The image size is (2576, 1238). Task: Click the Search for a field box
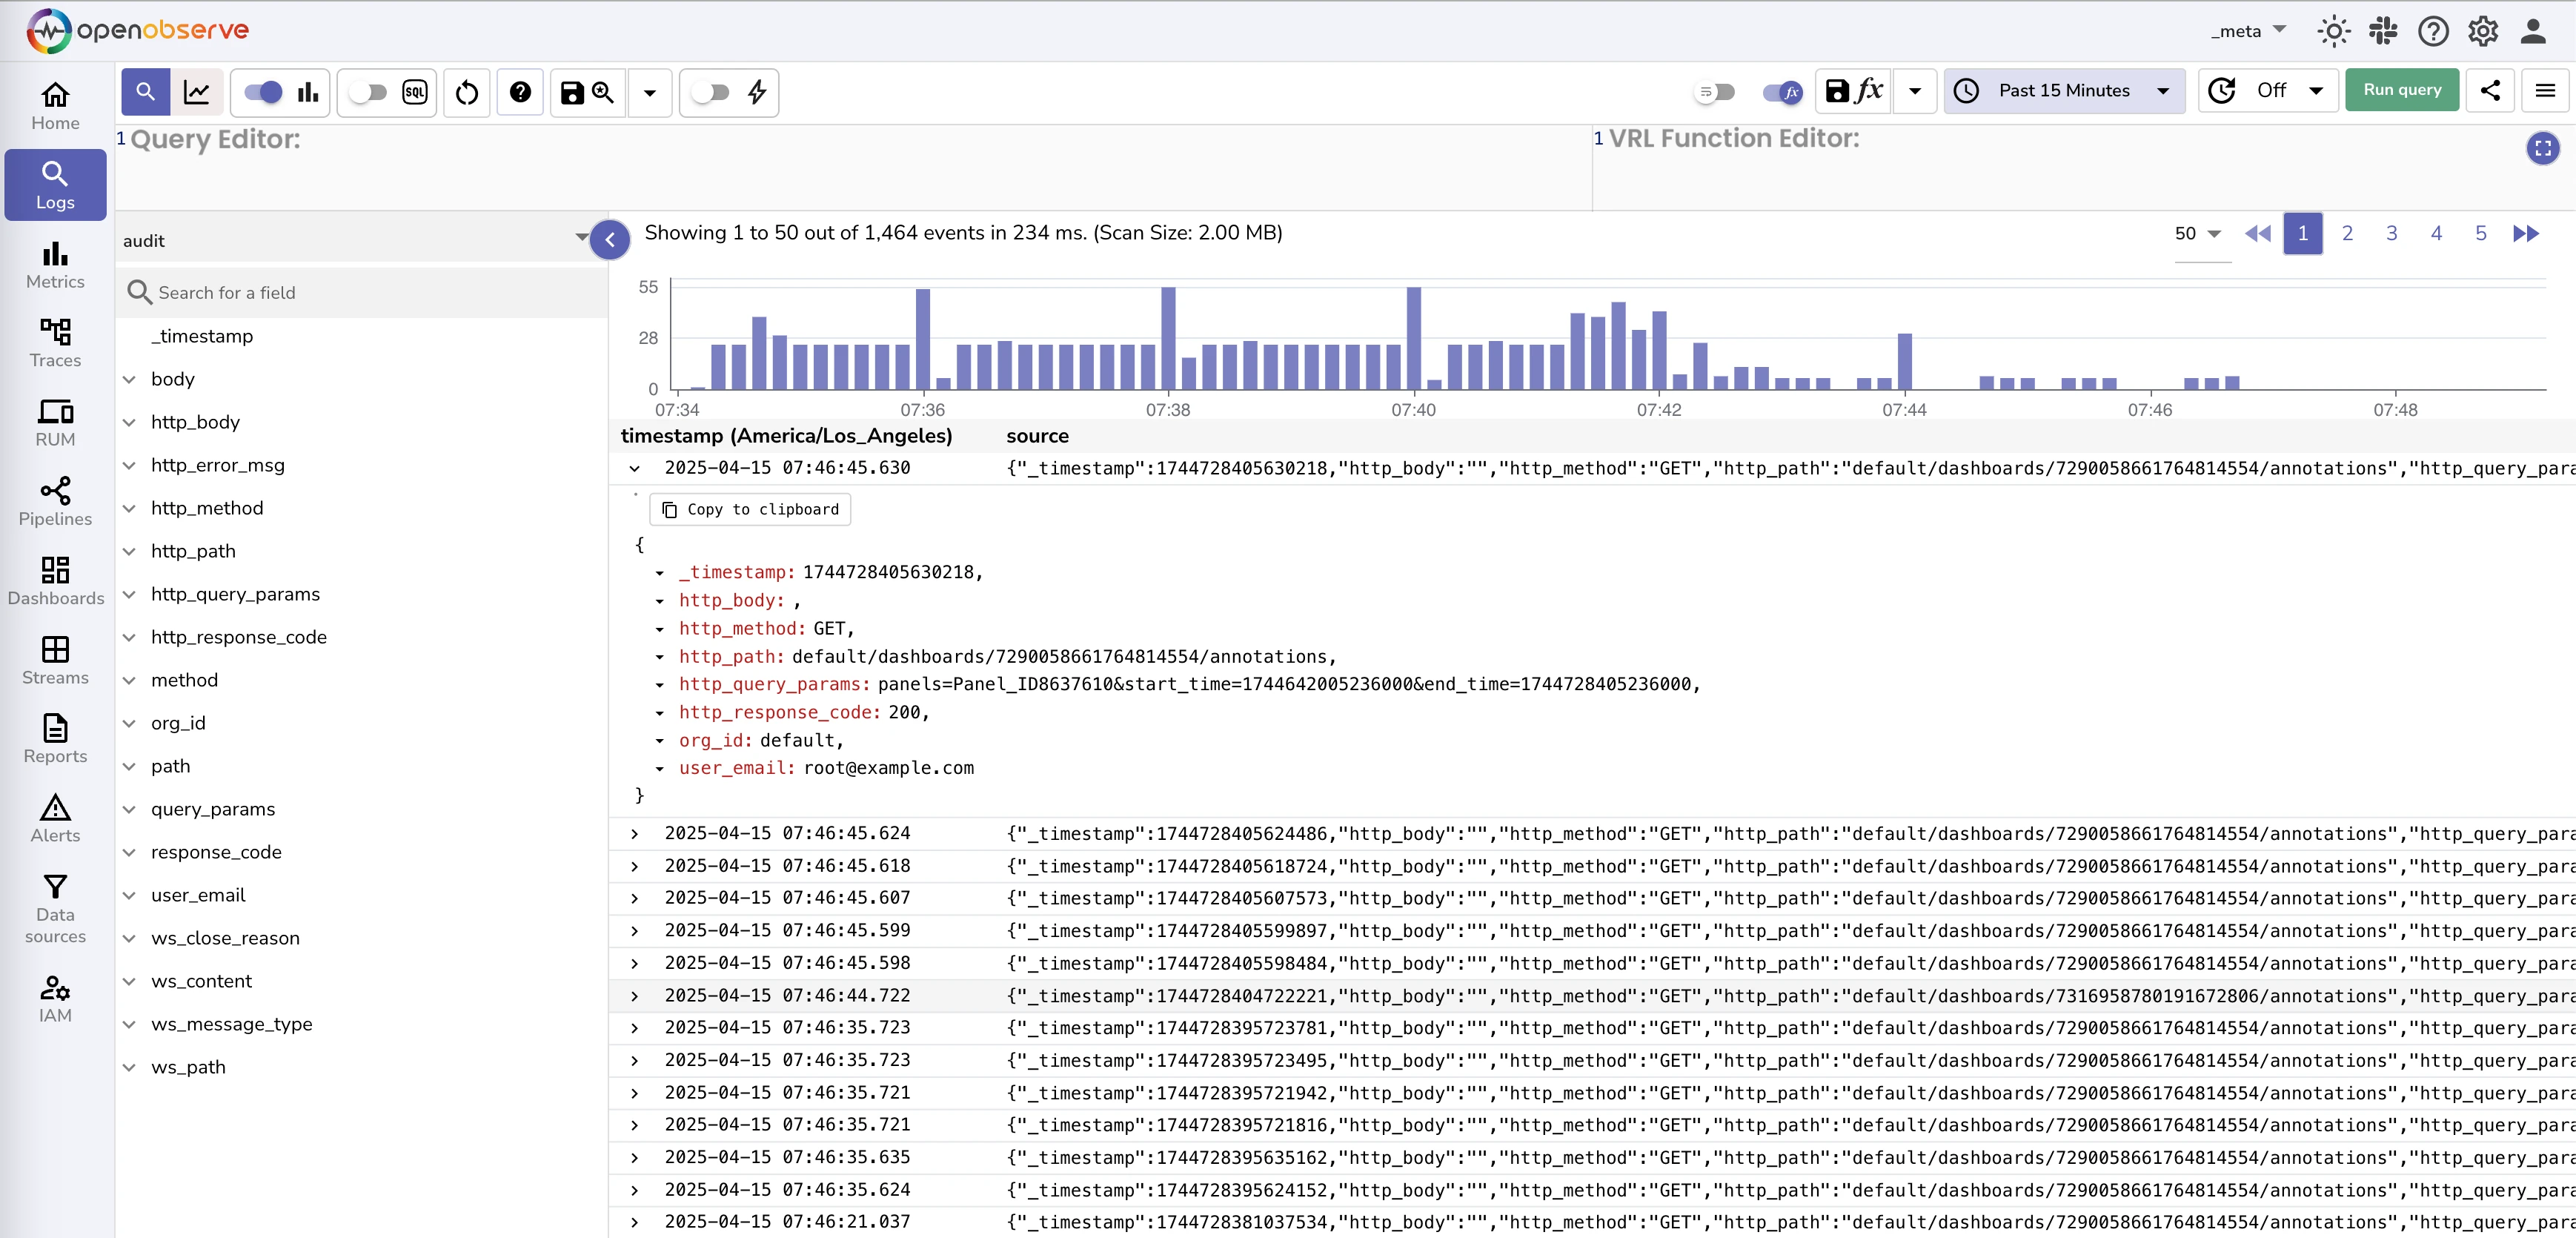360,292
